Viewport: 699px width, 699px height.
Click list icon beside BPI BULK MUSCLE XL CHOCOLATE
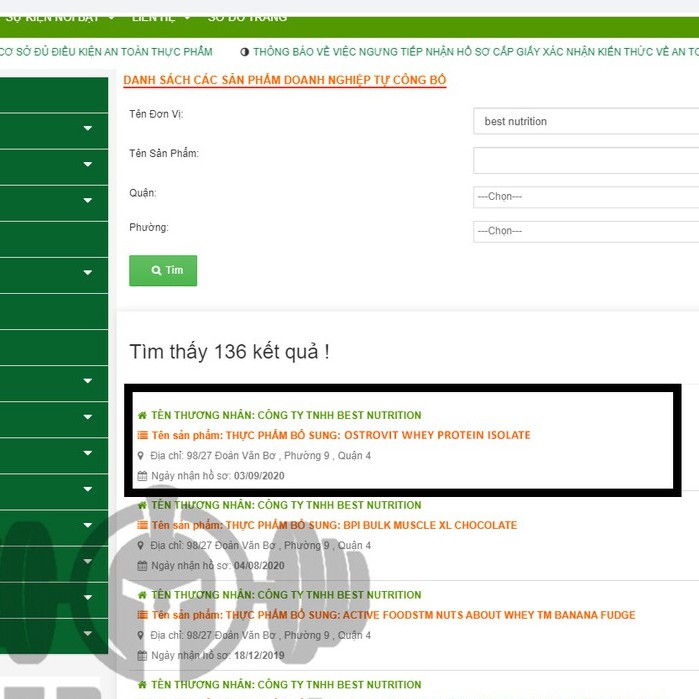[142, 525]
